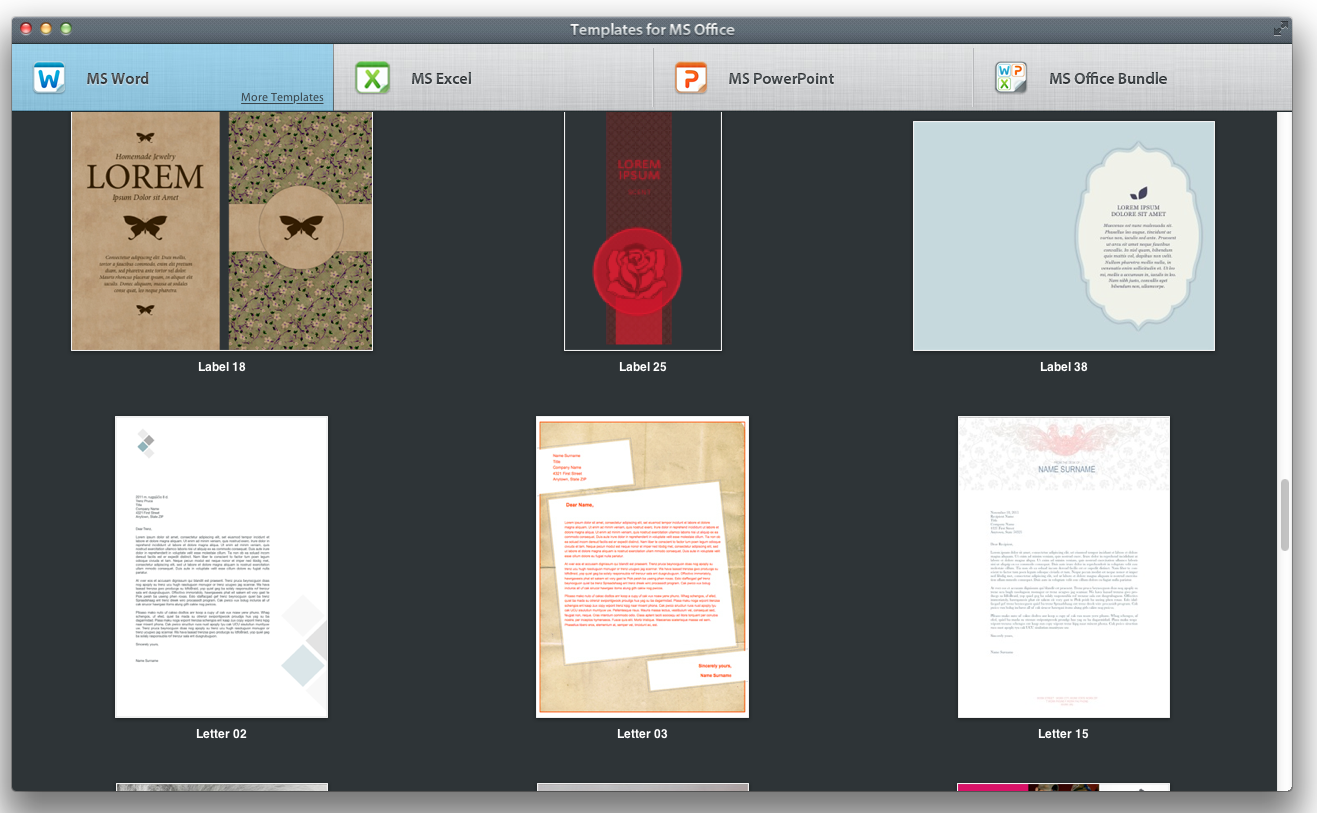Click the orange MS PowerPoint icon

point(691,78)
